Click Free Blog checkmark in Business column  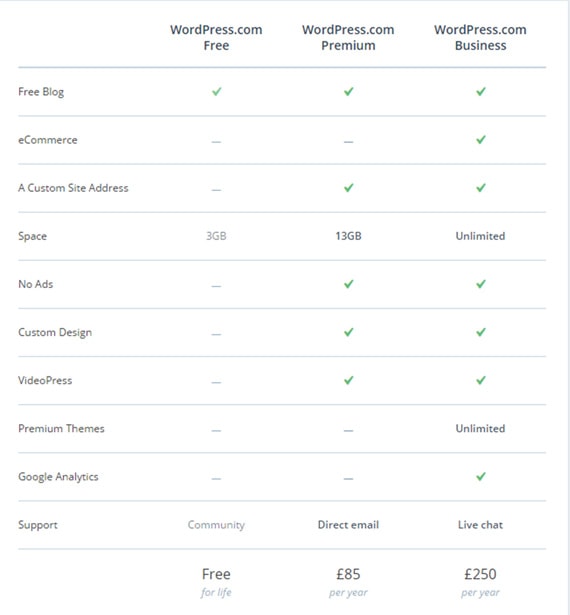pos(481,92)
